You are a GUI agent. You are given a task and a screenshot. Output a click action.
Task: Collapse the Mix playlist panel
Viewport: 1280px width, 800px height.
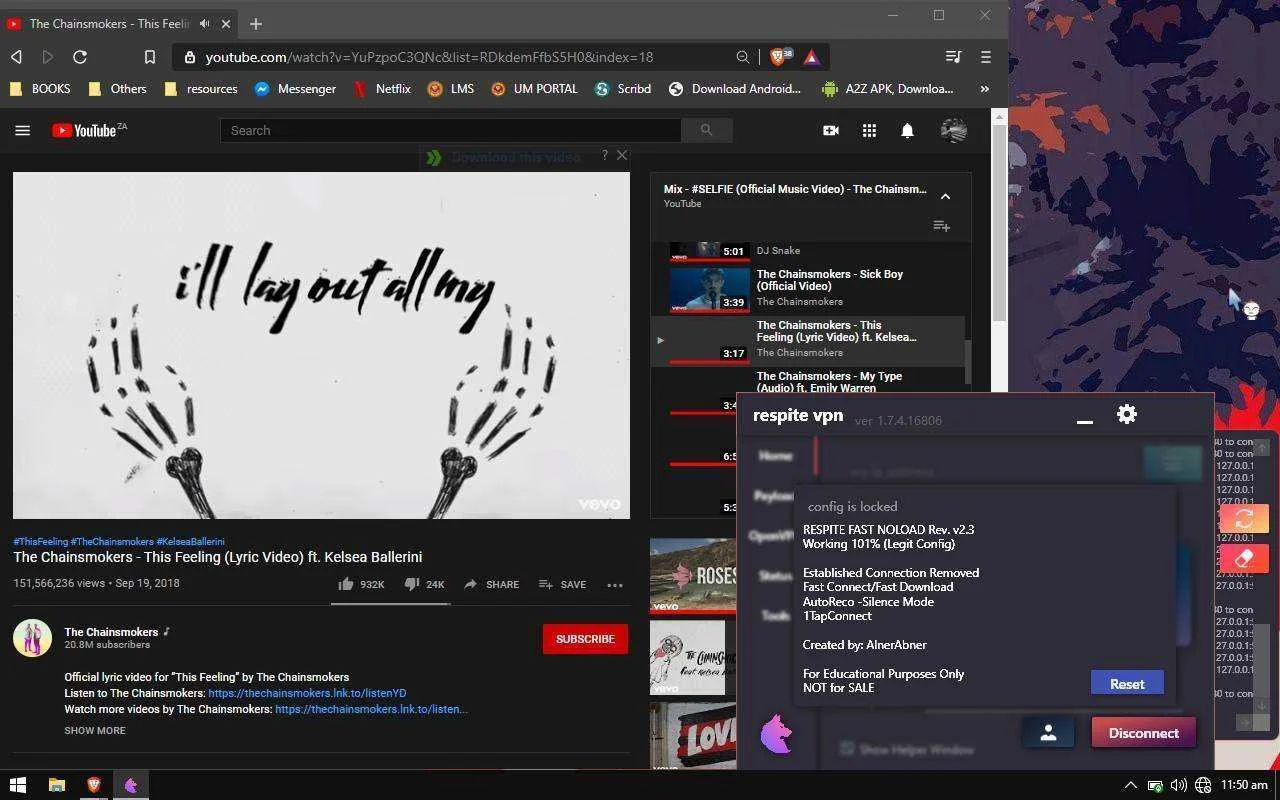tap(945, 196)
